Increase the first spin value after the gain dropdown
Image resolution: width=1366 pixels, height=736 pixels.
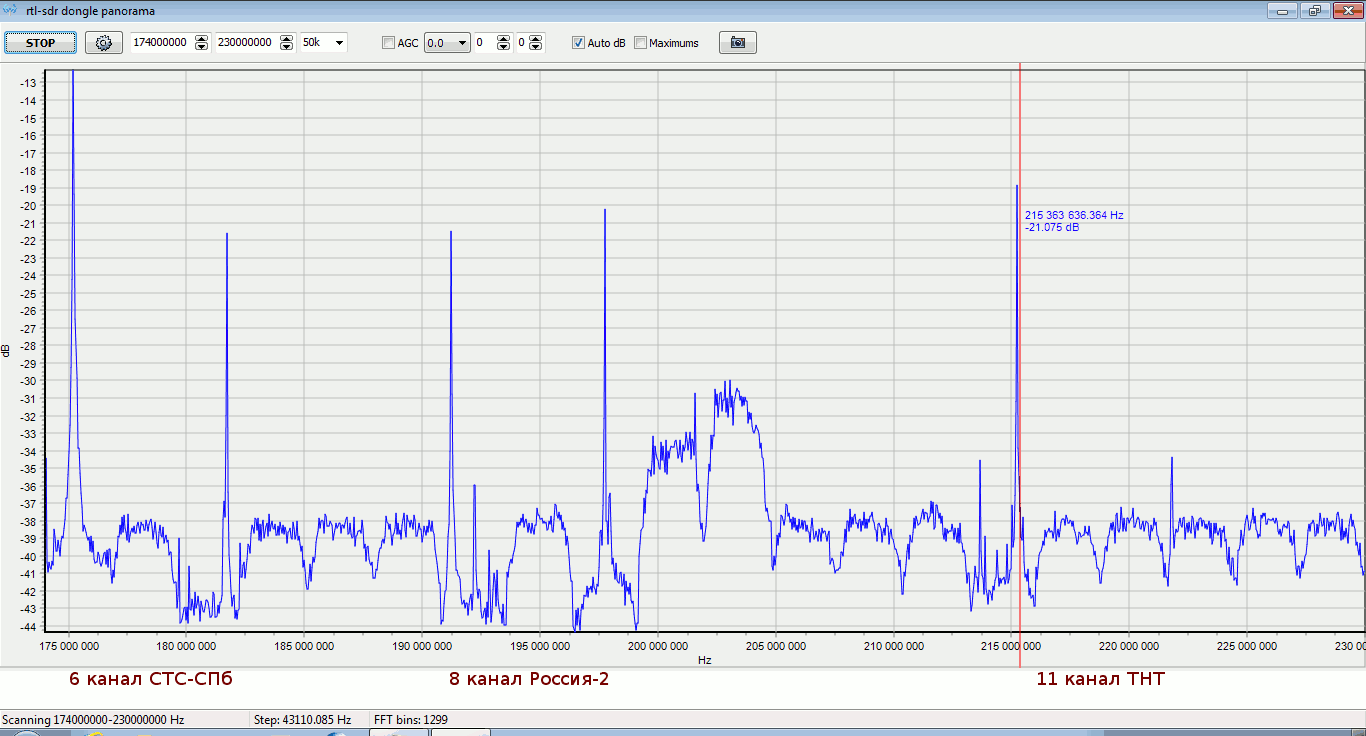(x=503, y=39)
